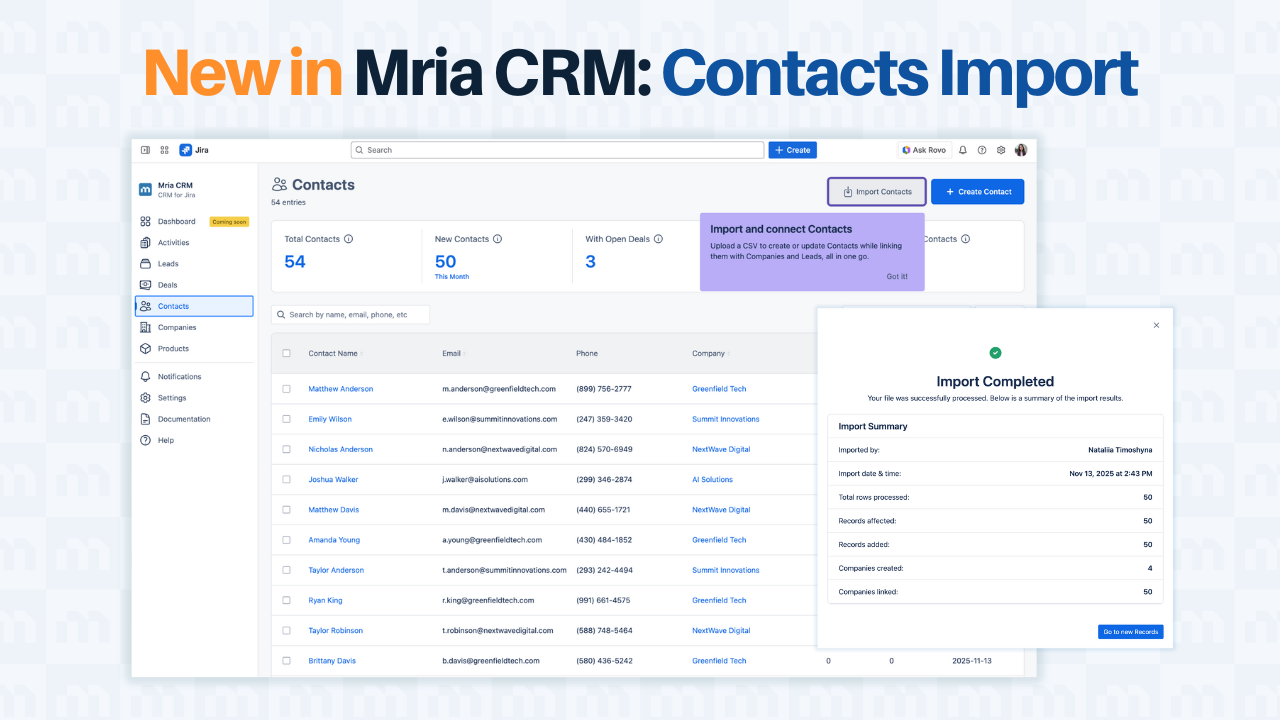Dismiss the tooltip with Got it!
The height and width of the screenshot is (720, 1280).
tap(897, 276)
